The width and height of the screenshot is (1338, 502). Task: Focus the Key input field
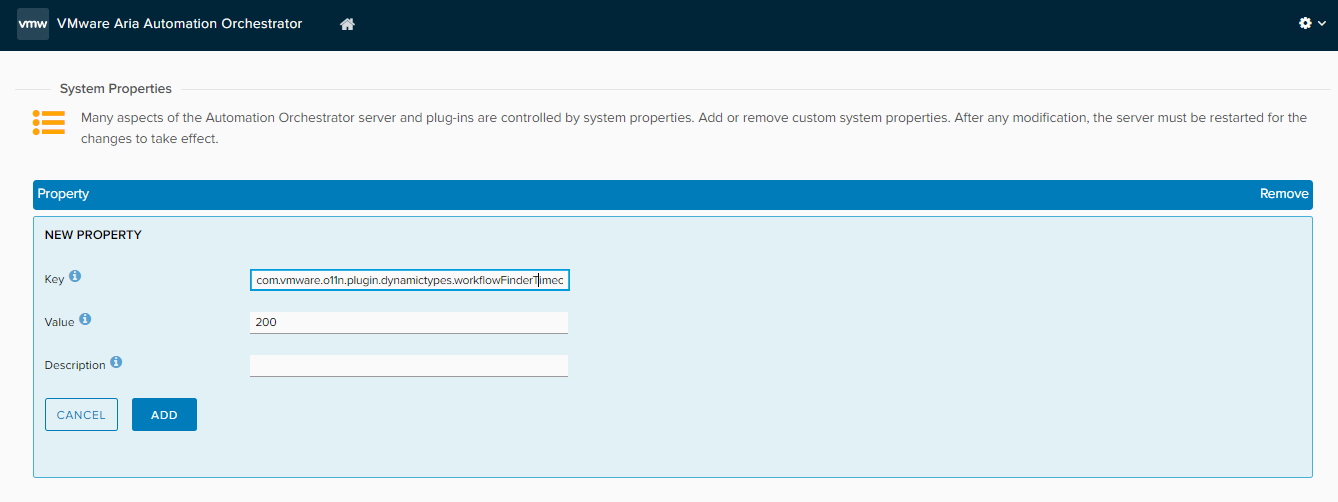point(409,281)
